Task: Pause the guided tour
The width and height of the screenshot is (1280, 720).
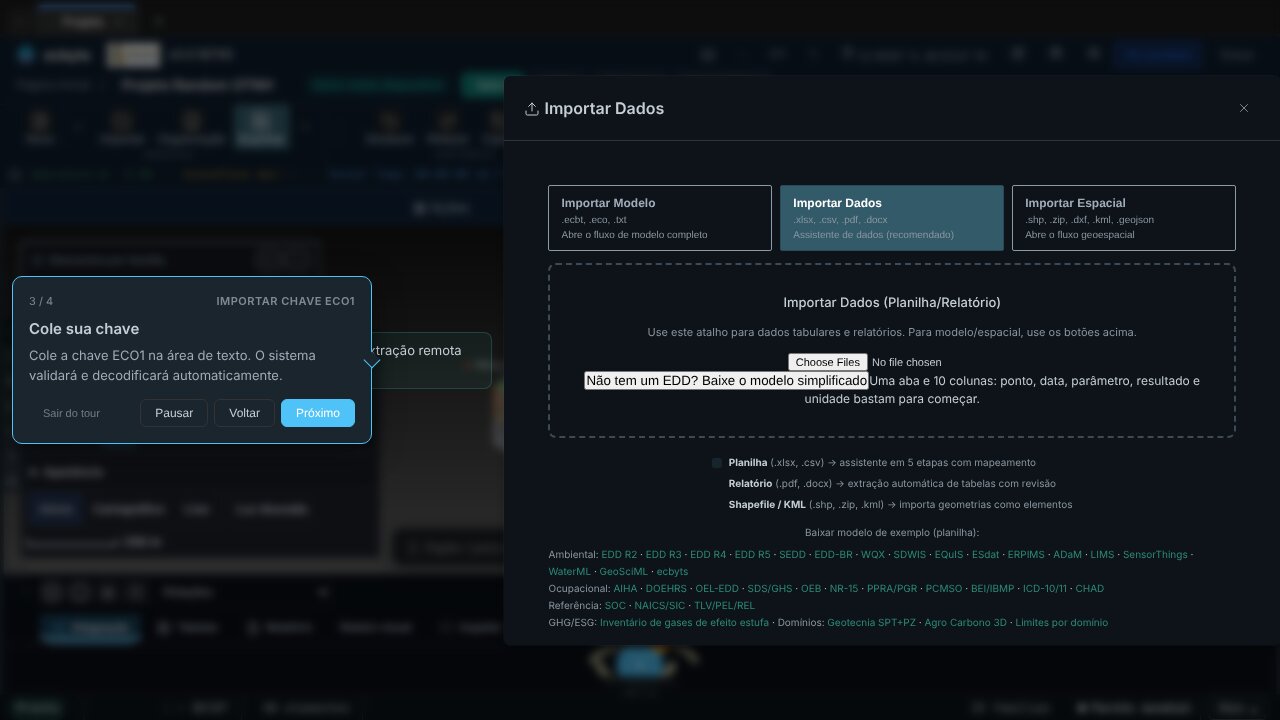Action: 174,413
